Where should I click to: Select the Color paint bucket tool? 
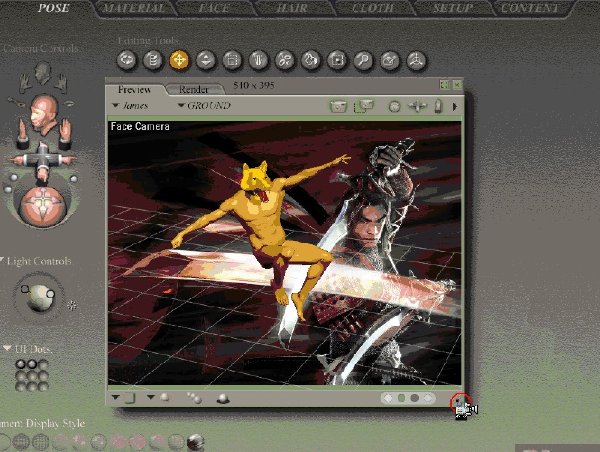[311, 60]
